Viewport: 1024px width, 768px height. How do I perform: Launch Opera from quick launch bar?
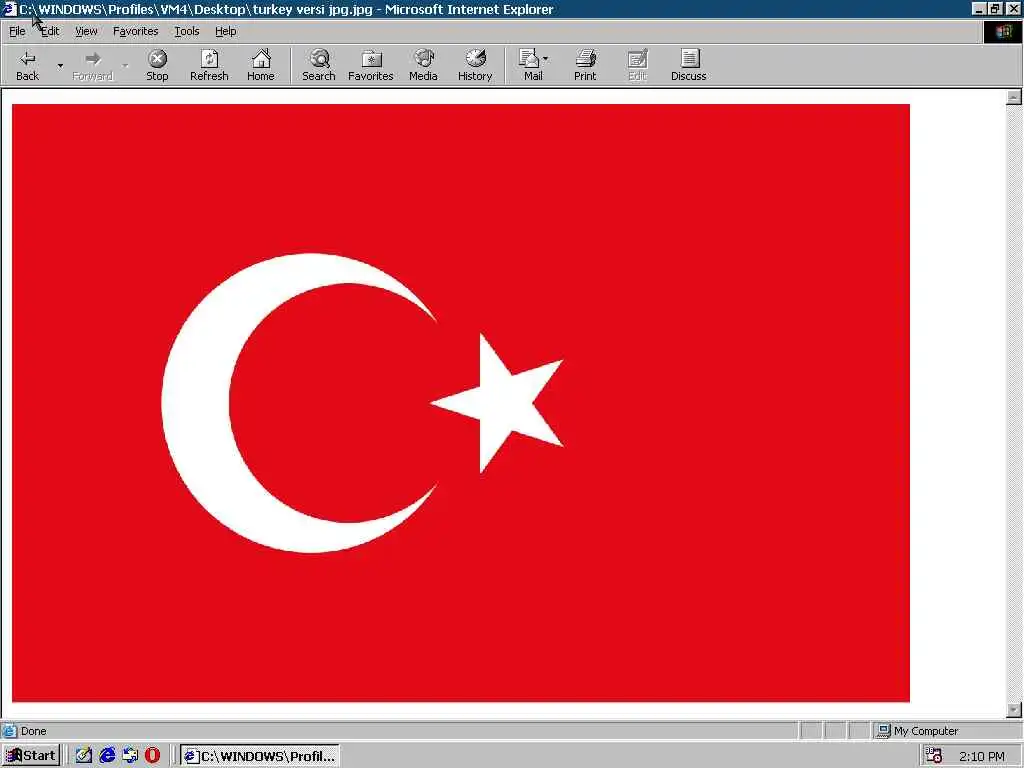[x=152, y=756]
